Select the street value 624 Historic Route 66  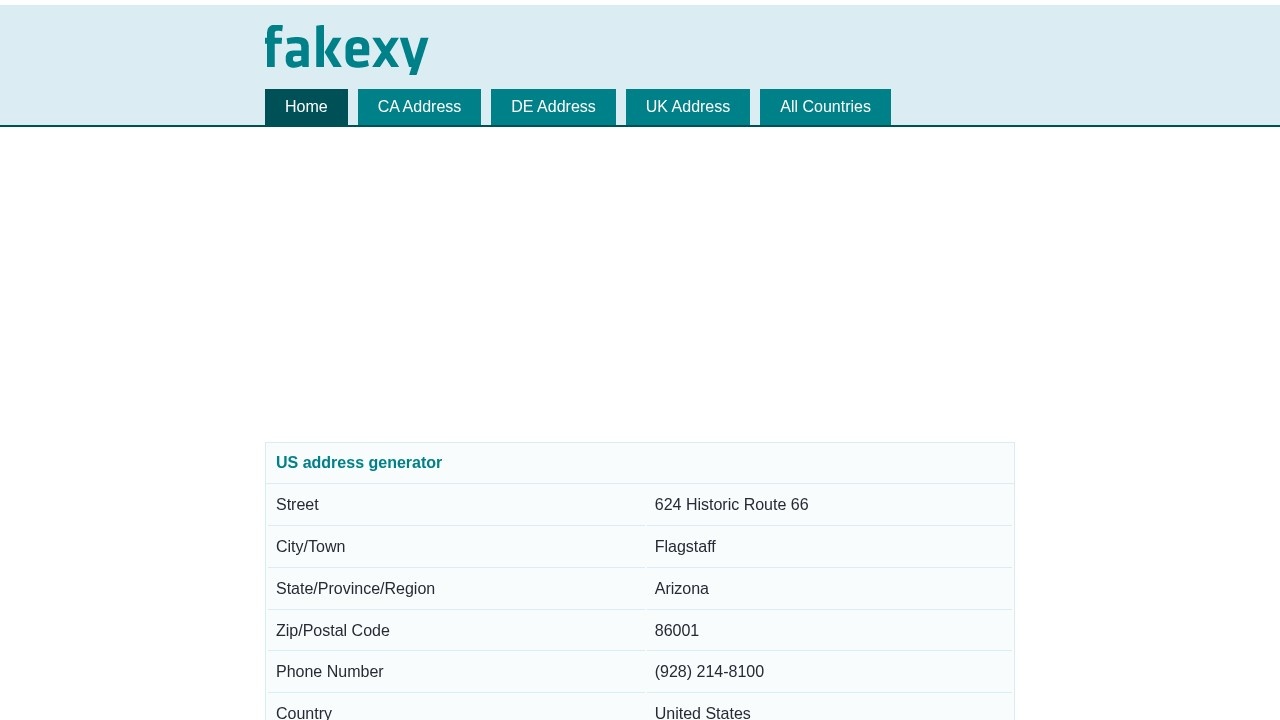(731, 505)
